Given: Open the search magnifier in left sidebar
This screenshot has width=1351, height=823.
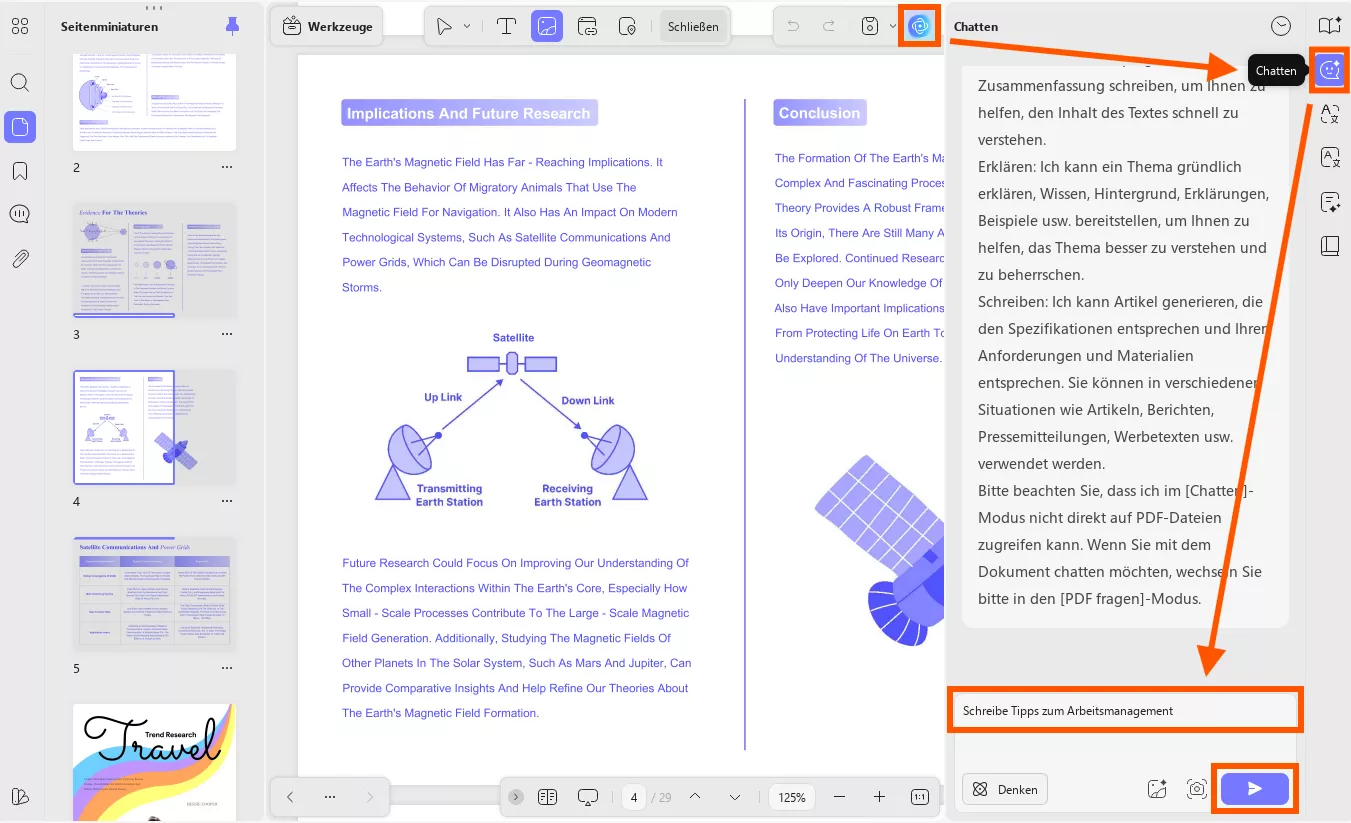Looking at the screenshot, I should pos(20,82).
